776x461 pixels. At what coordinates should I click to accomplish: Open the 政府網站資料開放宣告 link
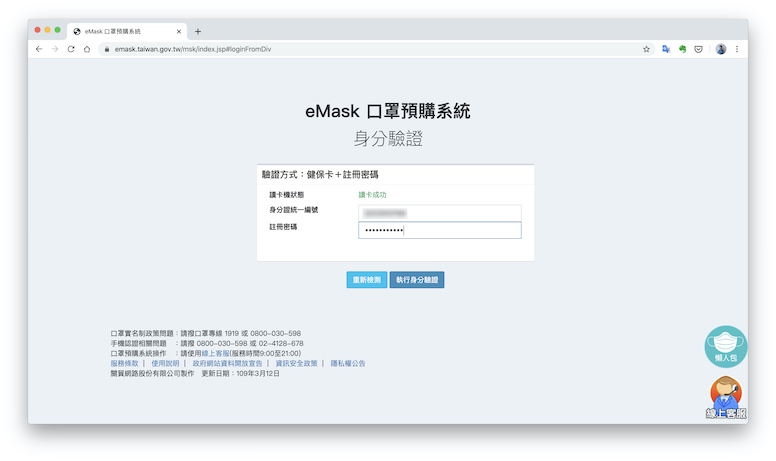227,363
